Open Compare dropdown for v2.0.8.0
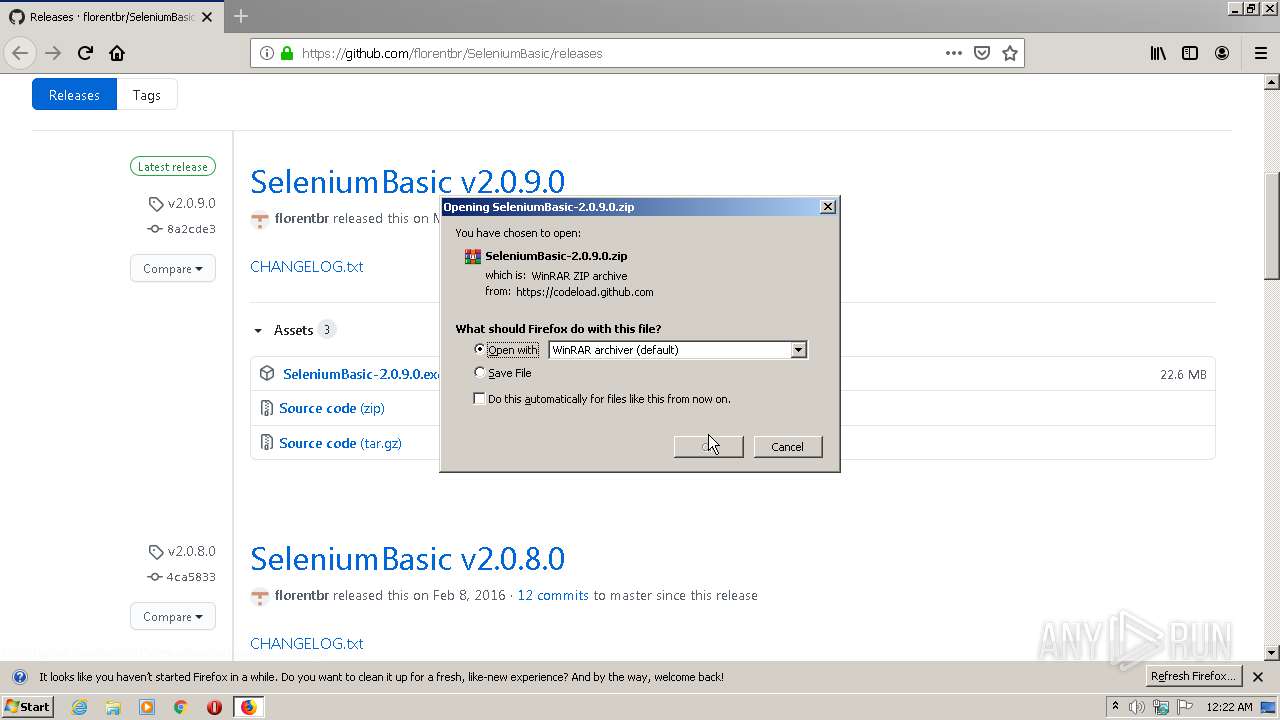The width and height of the screenshot is (1280, 720). [x=173, y=616]
